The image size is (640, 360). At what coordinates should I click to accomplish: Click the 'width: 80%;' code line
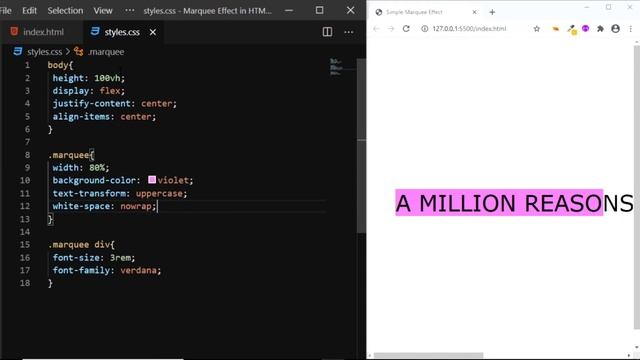point(81,168)
